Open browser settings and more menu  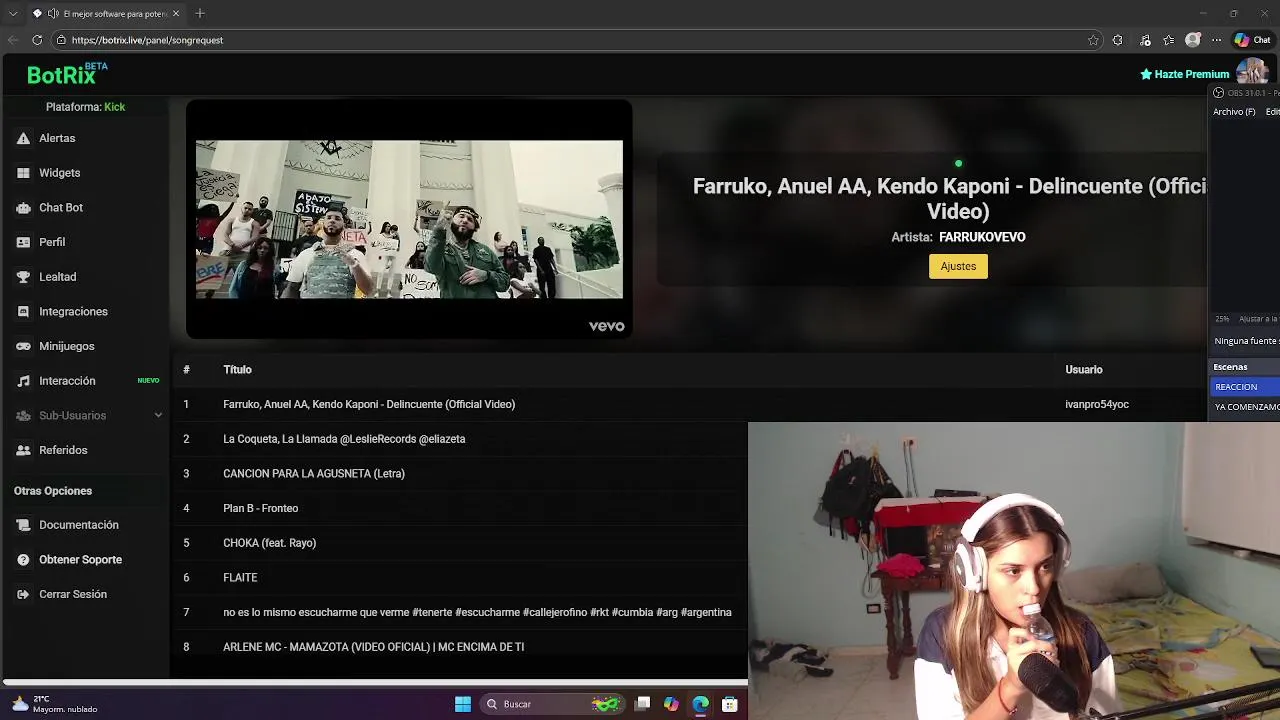pos(1216,40)
